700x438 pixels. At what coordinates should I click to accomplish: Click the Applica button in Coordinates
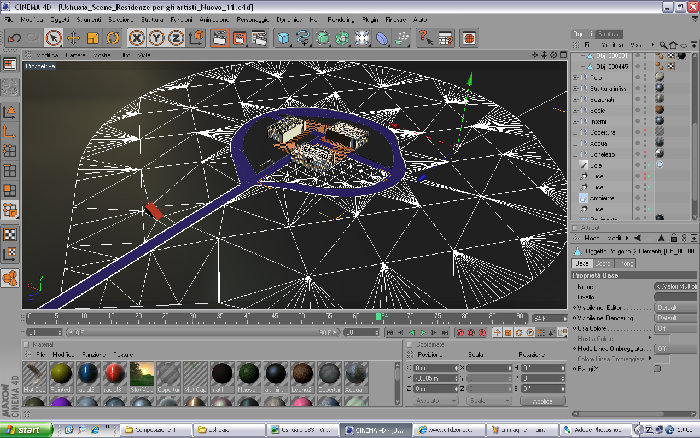point(542,401)
